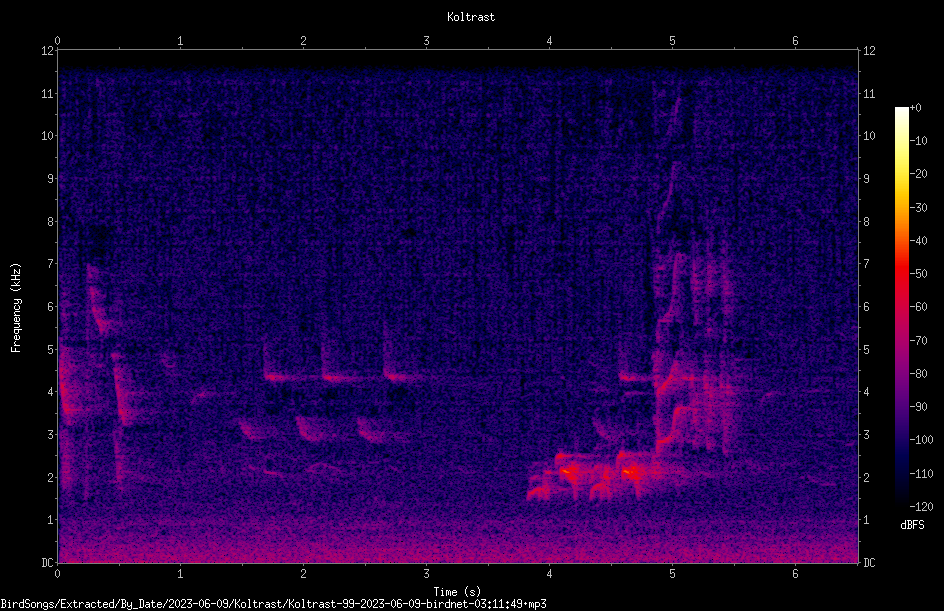Click the 9 tick on the left frequency axis

(50, 179)
